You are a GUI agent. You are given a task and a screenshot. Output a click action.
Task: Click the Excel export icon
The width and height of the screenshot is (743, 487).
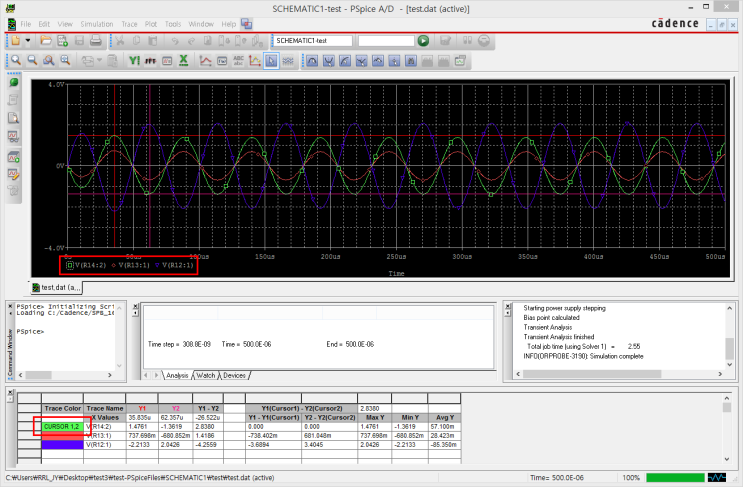pos(185,61)
